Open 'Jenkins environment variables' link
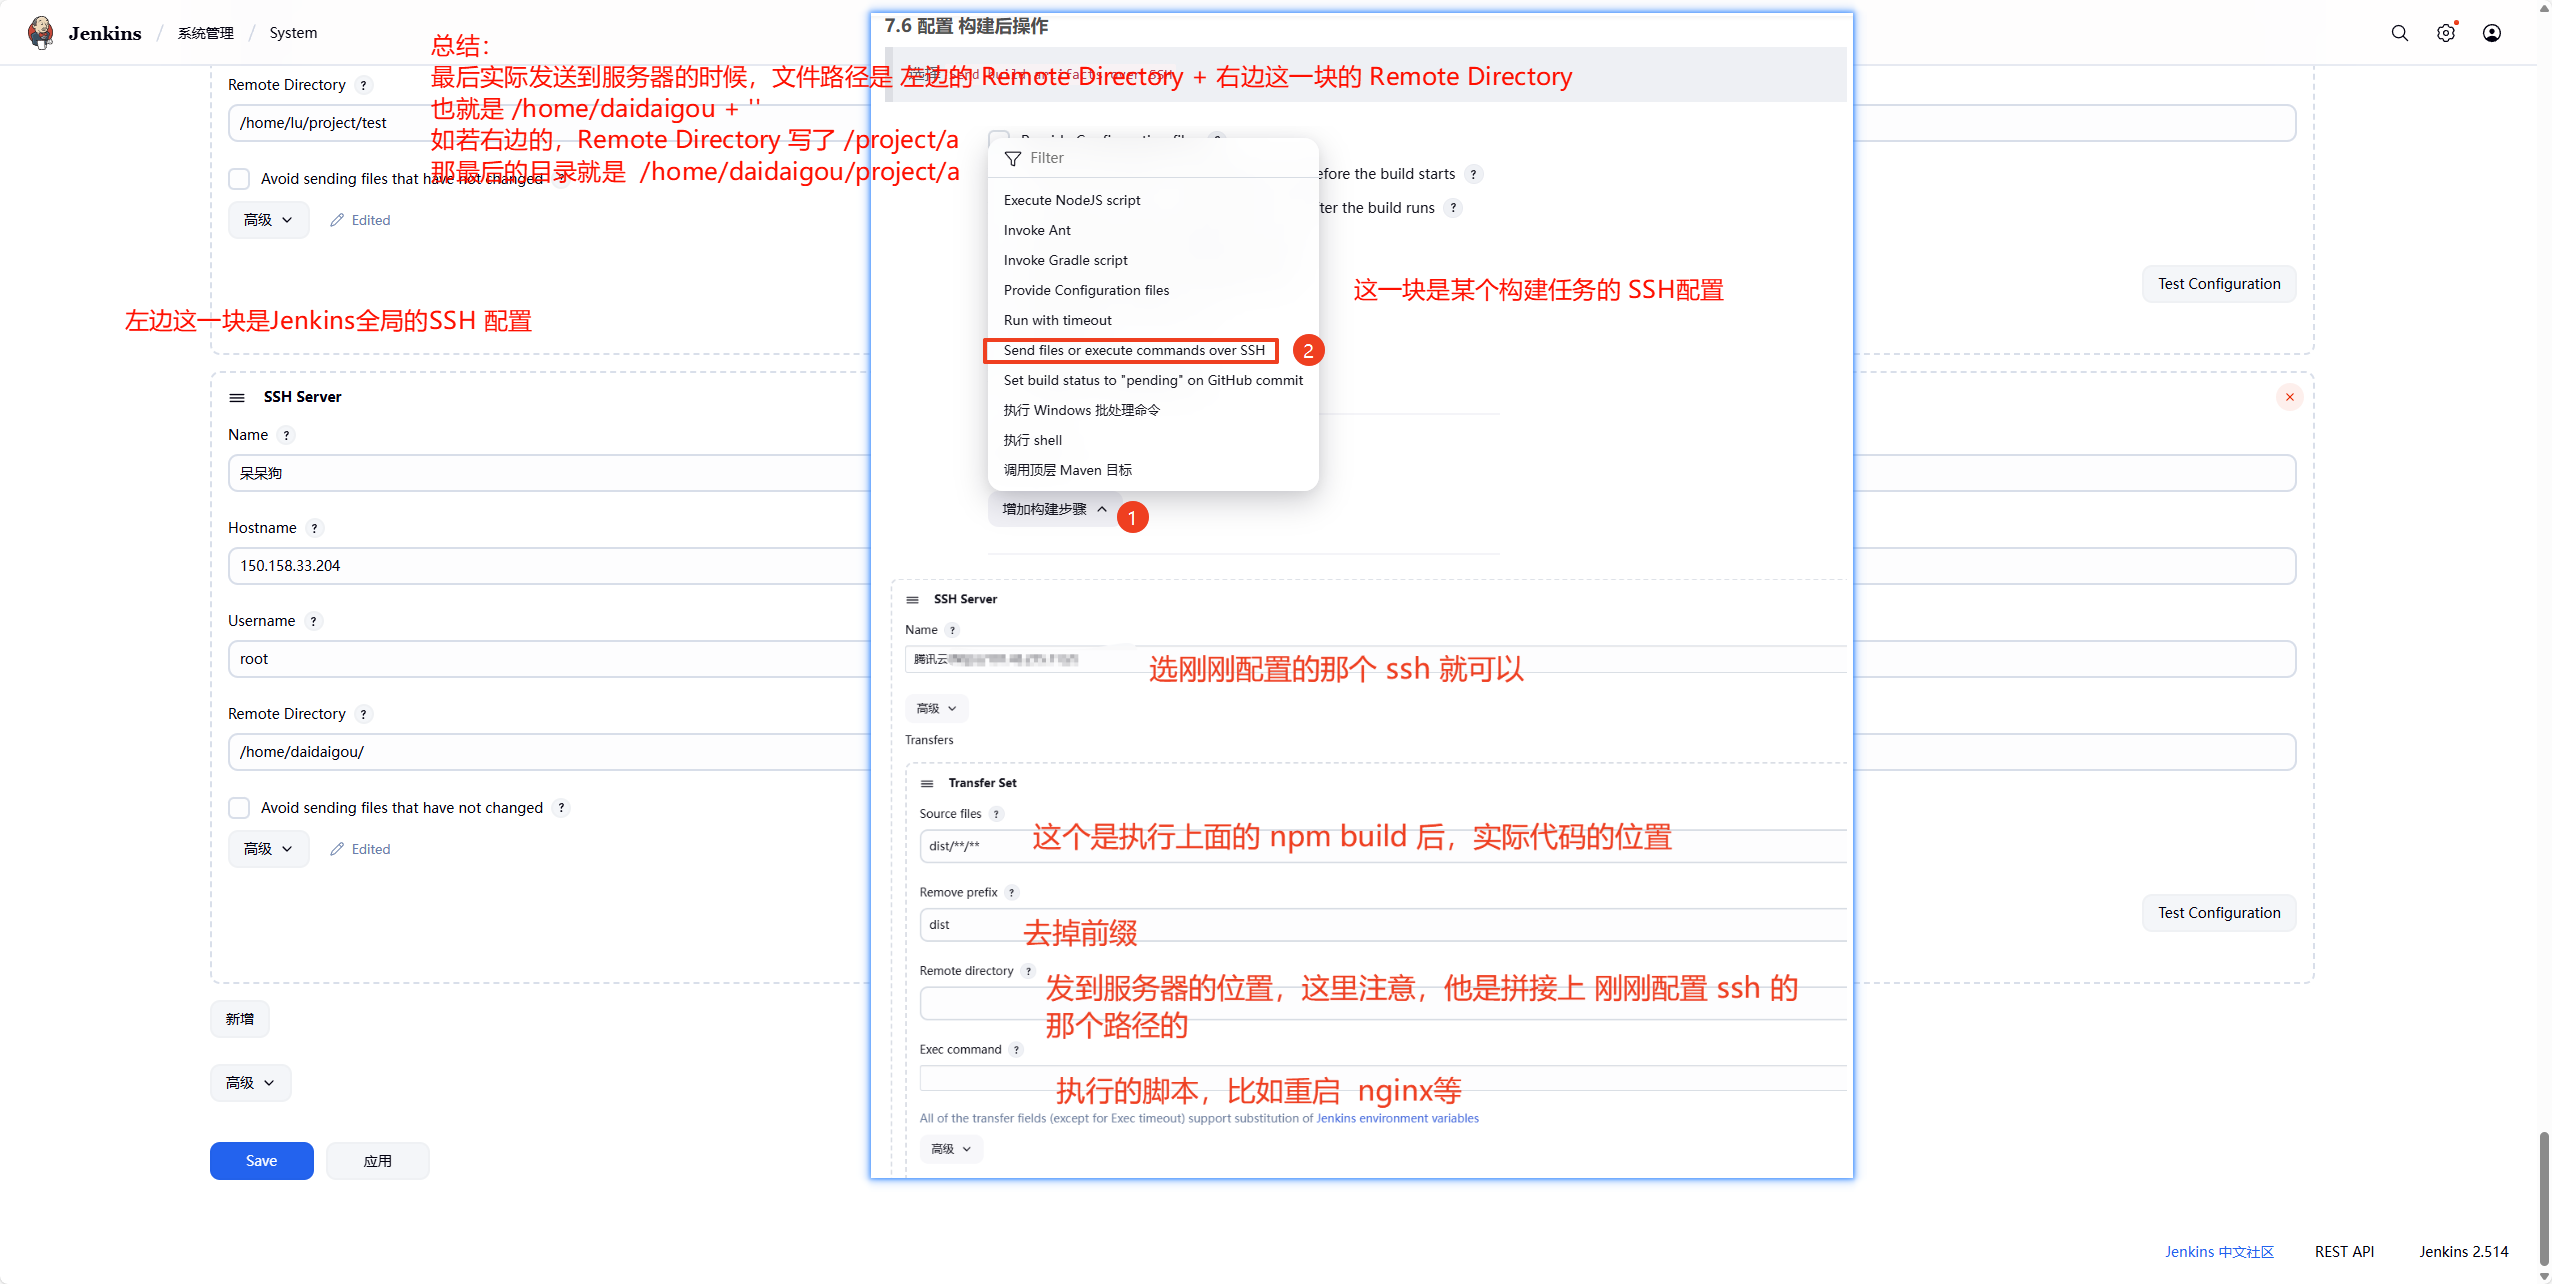 1397,1119
